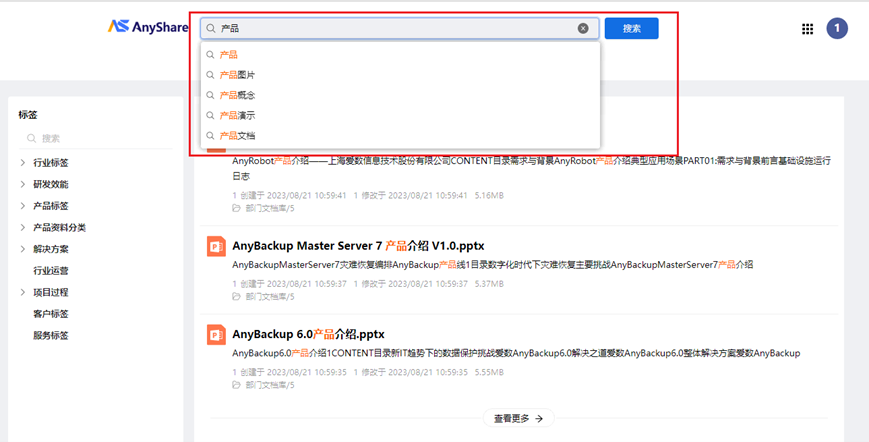Select the 产品概念 suggestion
869x442 pixels.
pyautogui.click(x=400, y=95)
